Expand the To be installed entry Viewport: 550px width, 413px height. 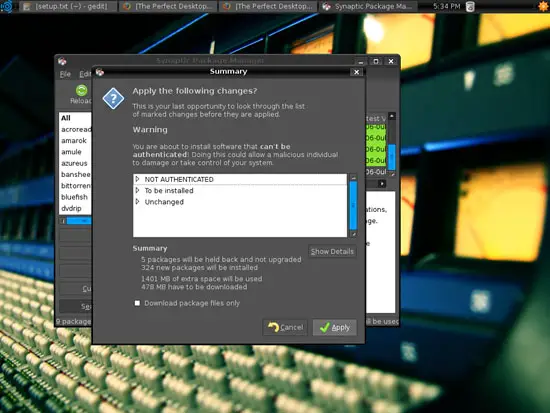point(138,191)
